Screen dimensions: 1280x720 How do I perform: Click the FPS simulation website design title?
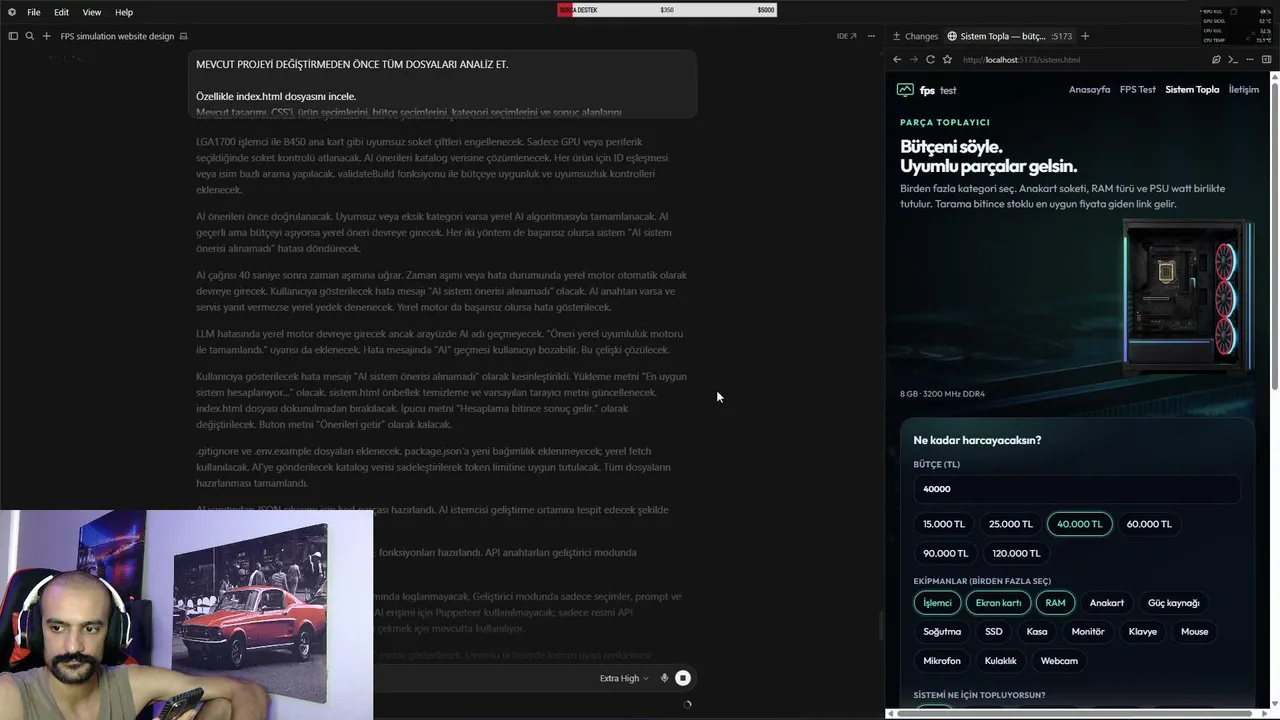117,36
